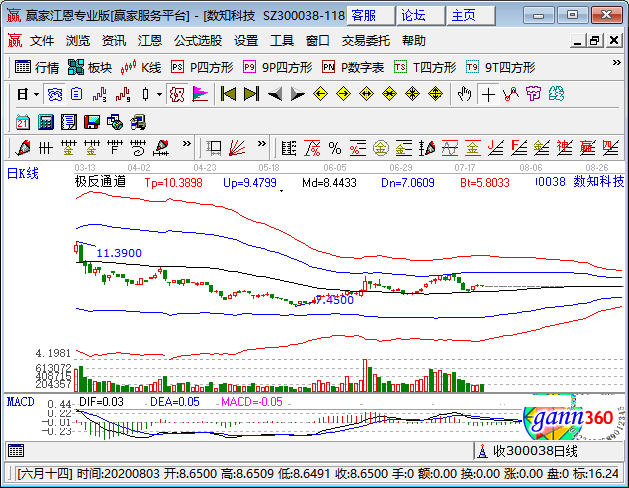629x488 pixels.
Task: Toggle the 极 extreme channel icon
Action: coord(177,95)
